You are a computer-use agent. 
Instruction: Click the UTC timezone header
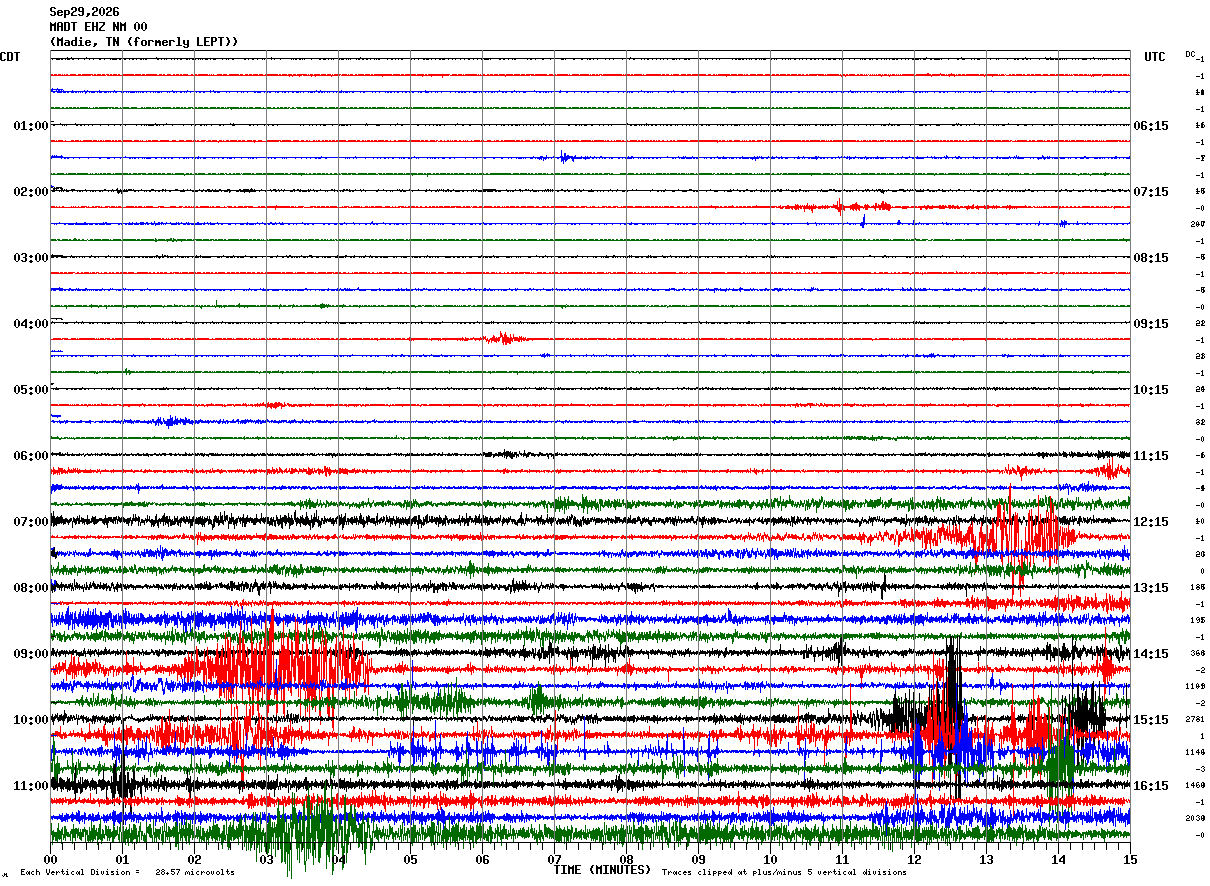click(x=1155, y=57)
